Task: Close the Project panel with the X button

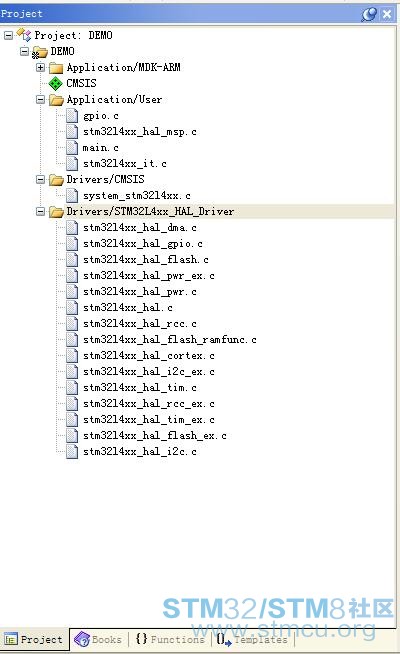Action: 387,14
